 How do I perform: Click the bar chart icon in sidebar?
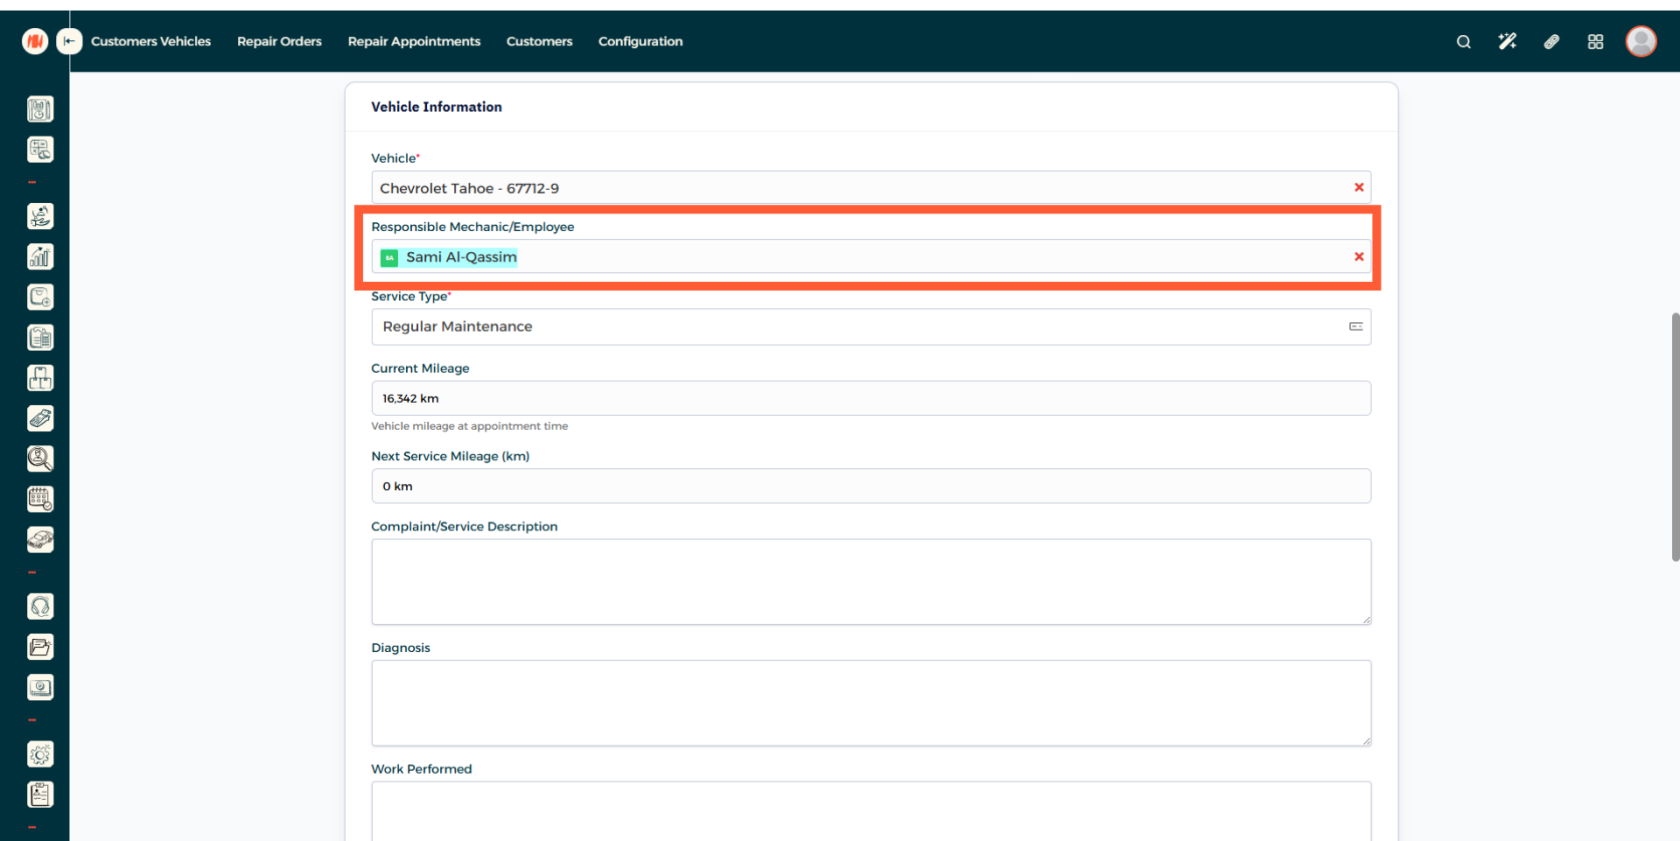(40, 257)
